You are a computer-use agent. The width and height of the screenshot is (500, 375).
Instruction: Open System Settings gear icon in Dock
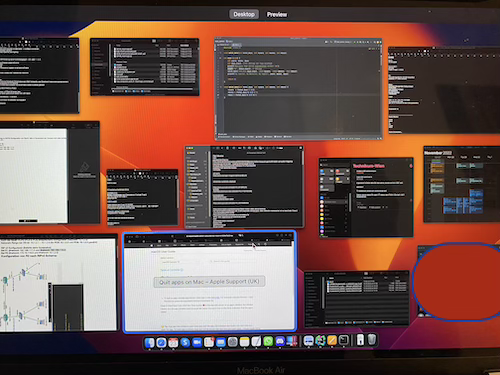(x=233, y=342)
